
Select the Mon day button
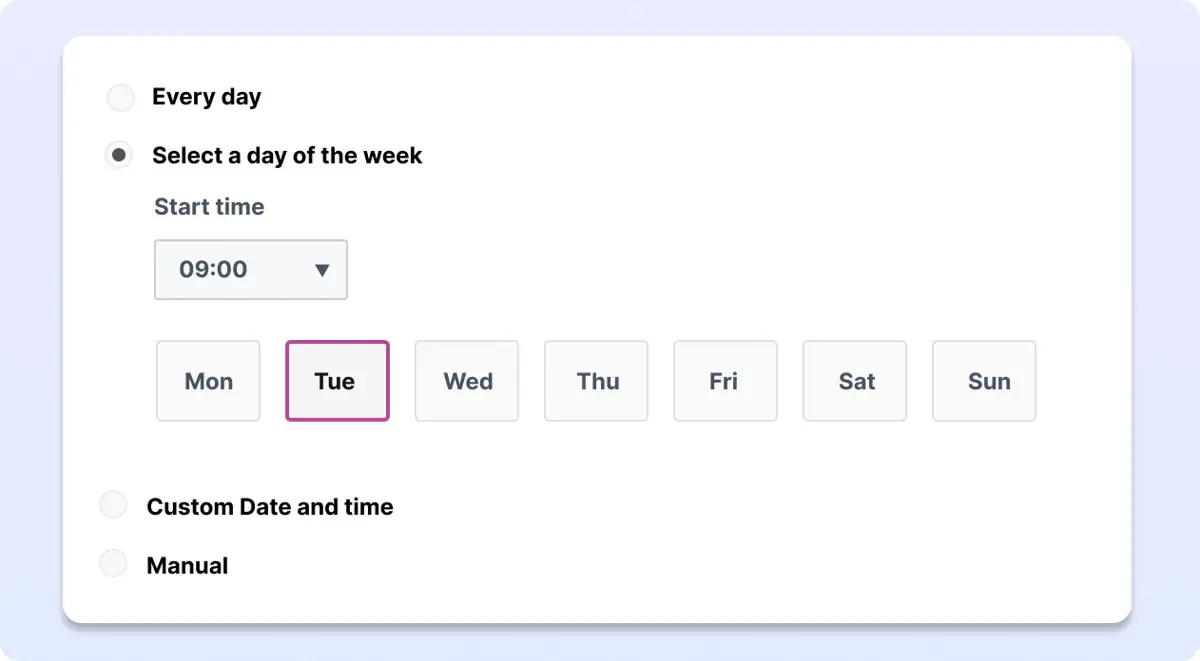coord(208,381)
